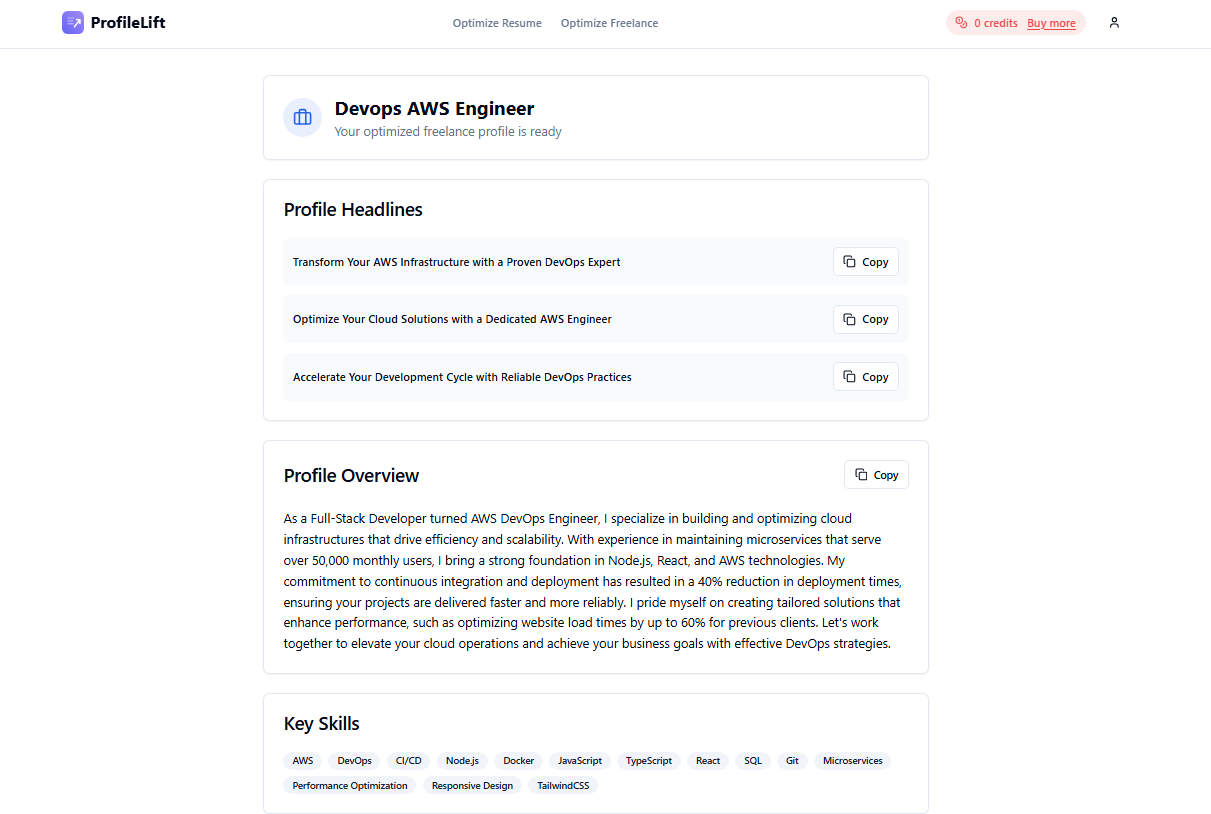
Task: Click headline text 'Optimize Your Cloud Solutions with a Dedicated AWS Engineer'
Action: coord(452,319)
